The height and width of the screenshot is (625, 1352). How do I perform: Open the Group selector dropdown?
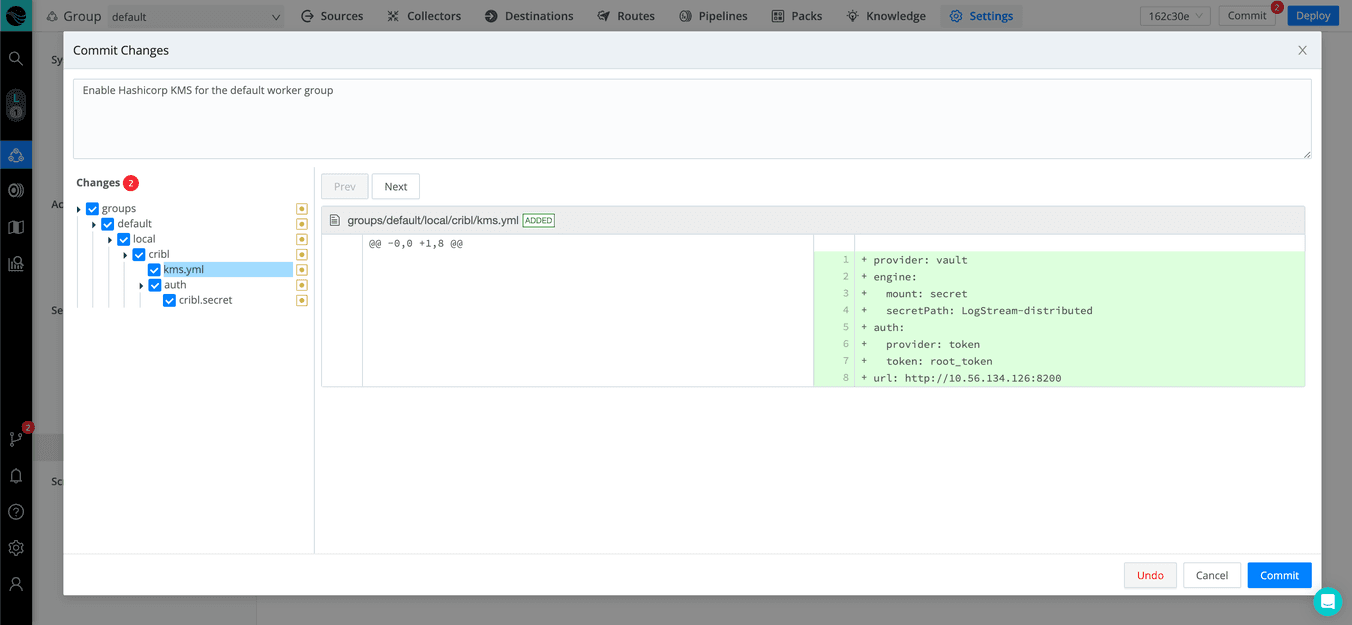[x=196, y=15]
